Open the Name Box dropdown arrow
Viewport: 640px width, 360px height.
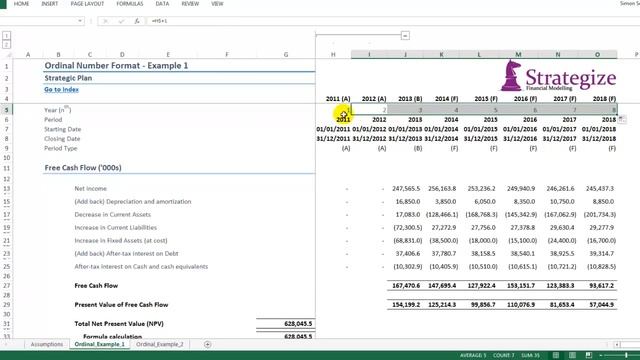80,21
